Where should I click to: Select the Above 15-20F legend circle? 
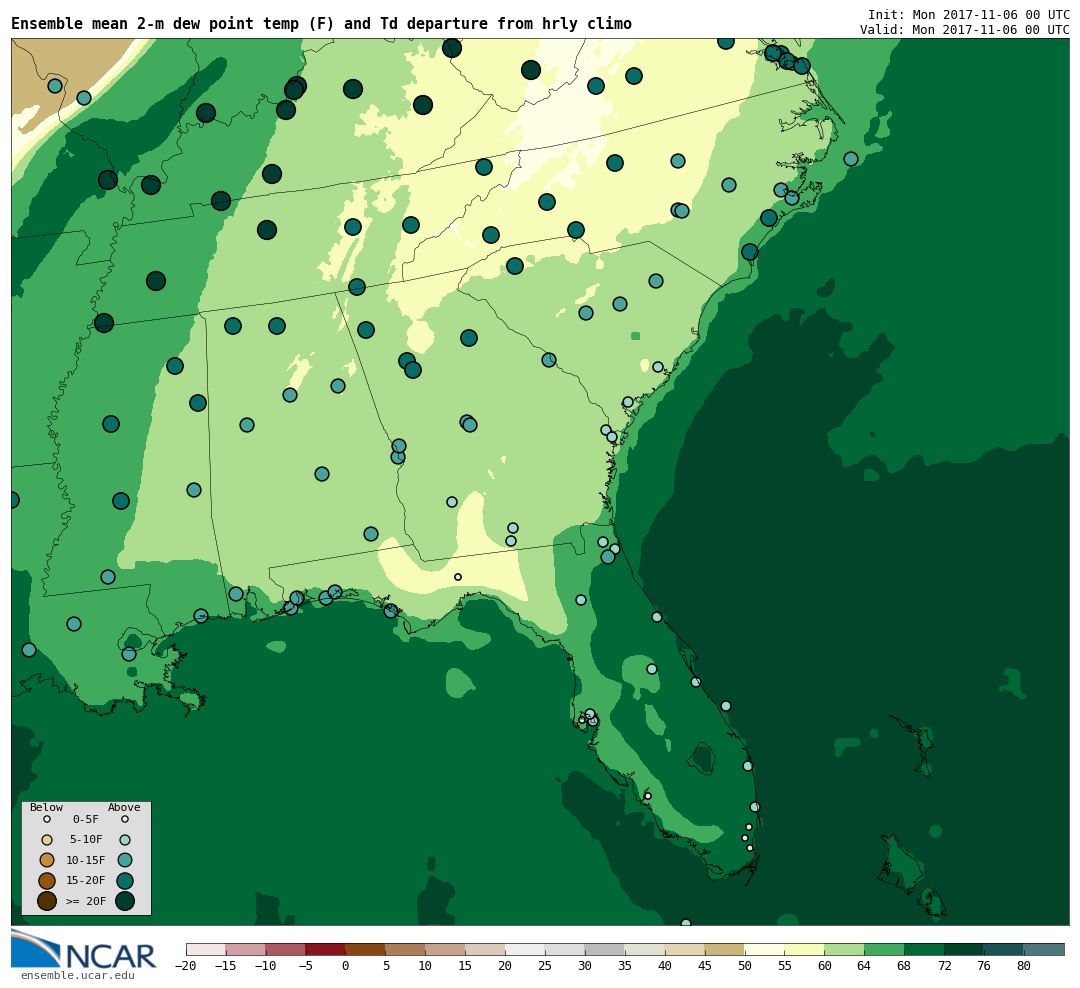click(x=125, y=881)
